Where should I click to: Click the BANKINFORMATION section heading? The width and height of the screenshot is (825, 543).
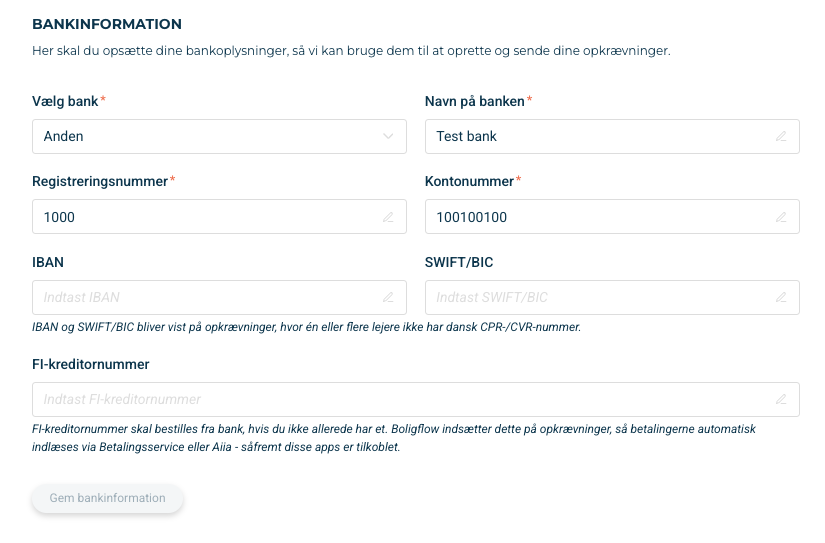point(107,24)
